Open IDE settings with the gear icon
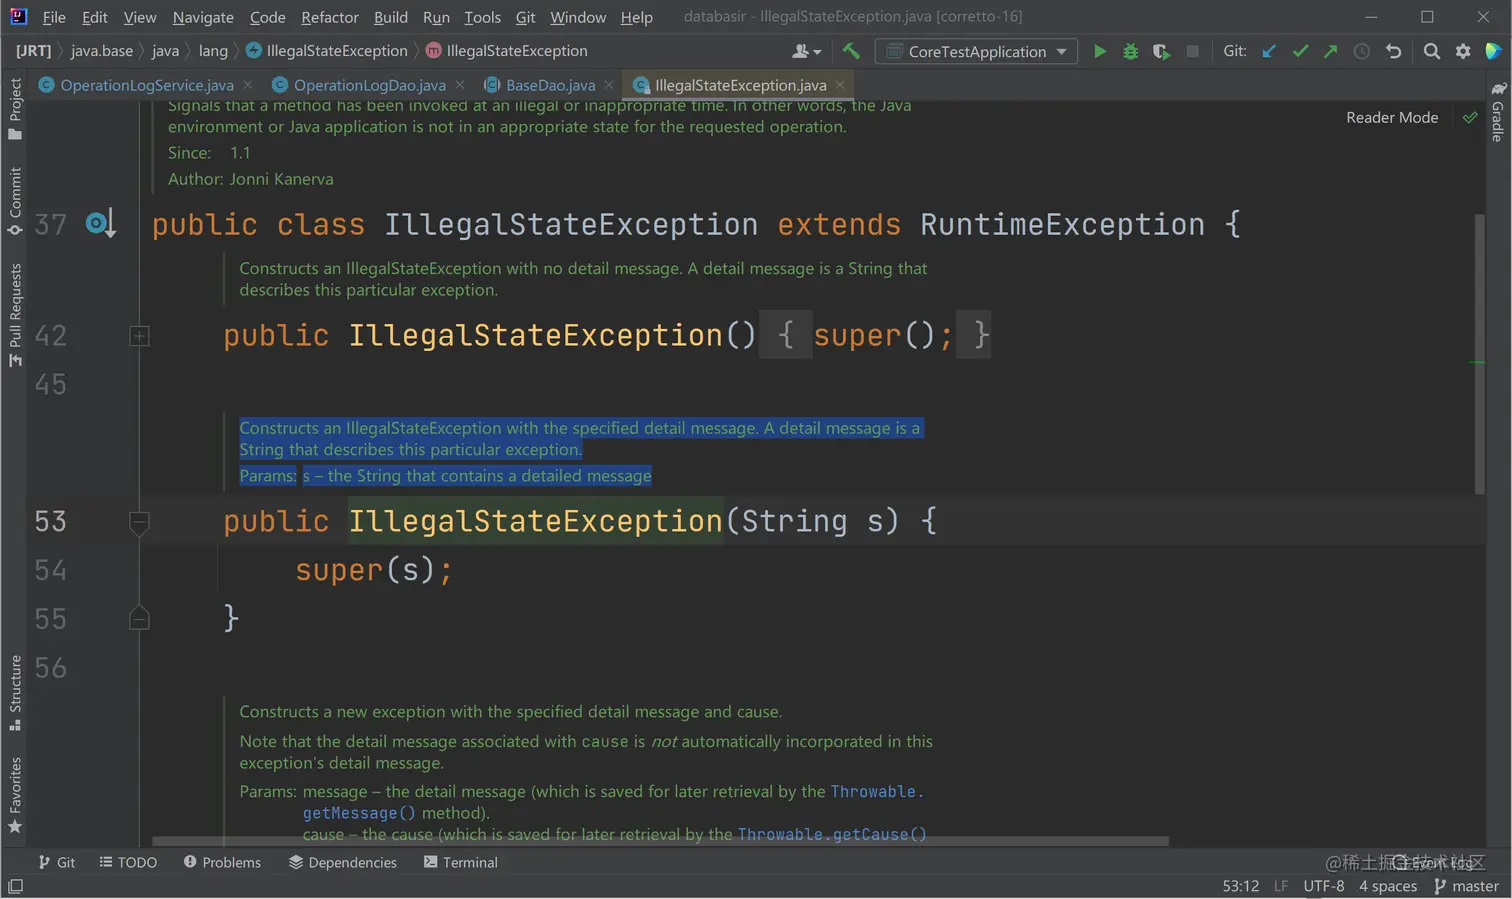 point(1463,51)
